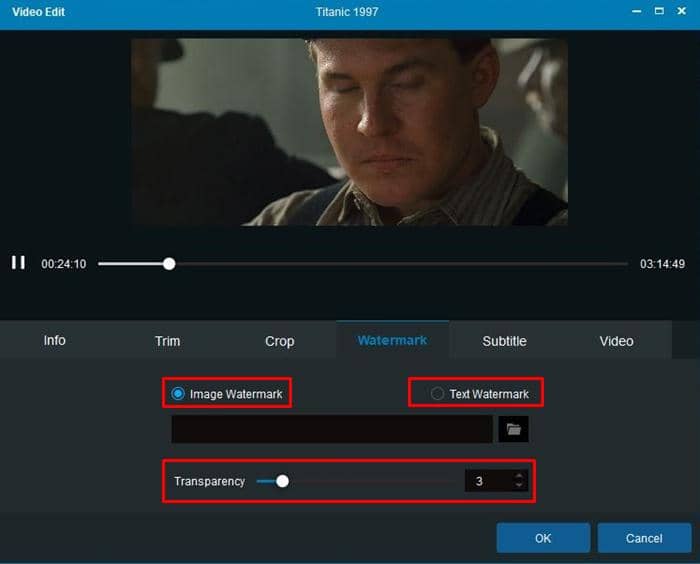Decrease Transparency with the down stepper arrow
This screenshot has width=700, height=564.
click(519, 485)
